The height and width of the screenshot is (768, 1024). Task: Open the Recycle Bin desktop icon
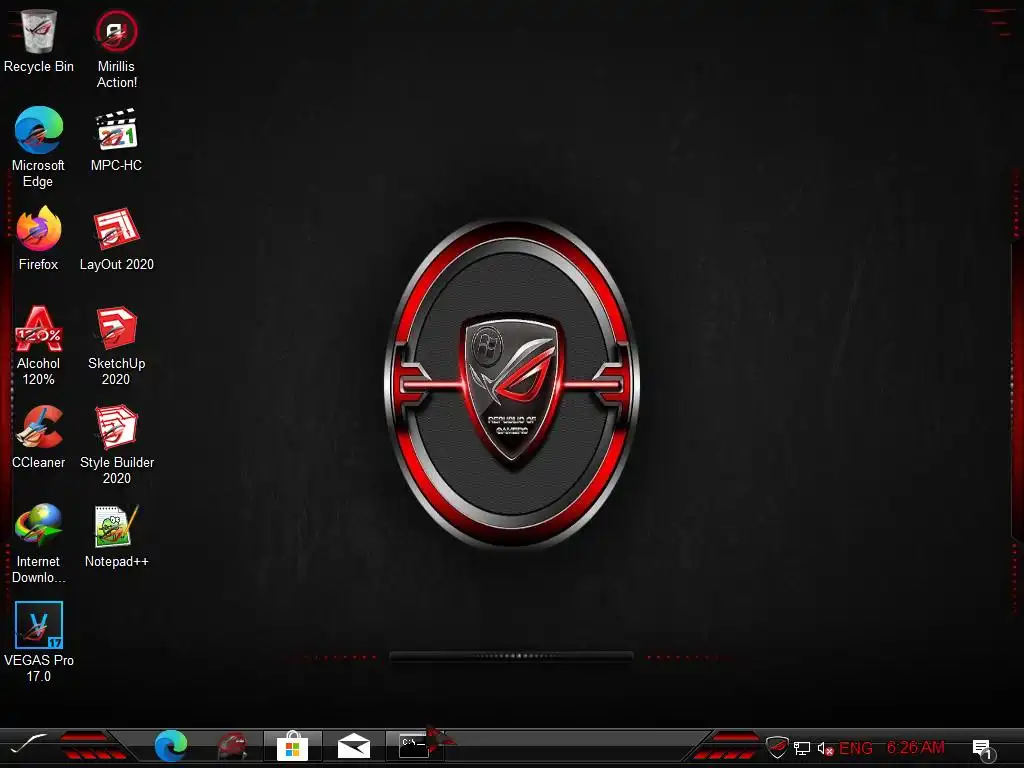[x=39, y=42]
